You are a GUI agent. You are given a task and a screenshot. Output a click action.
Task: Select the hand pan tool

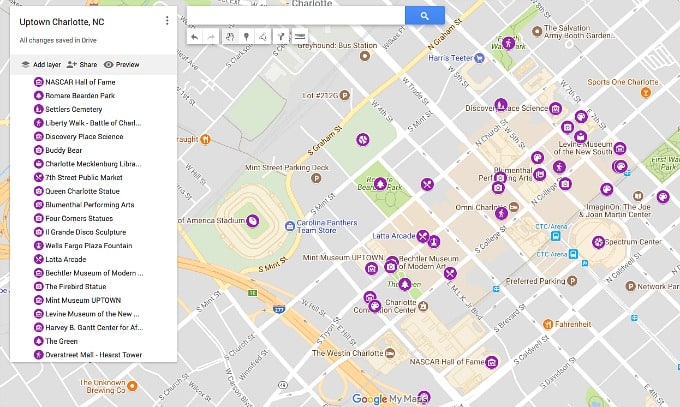(230, 37)
